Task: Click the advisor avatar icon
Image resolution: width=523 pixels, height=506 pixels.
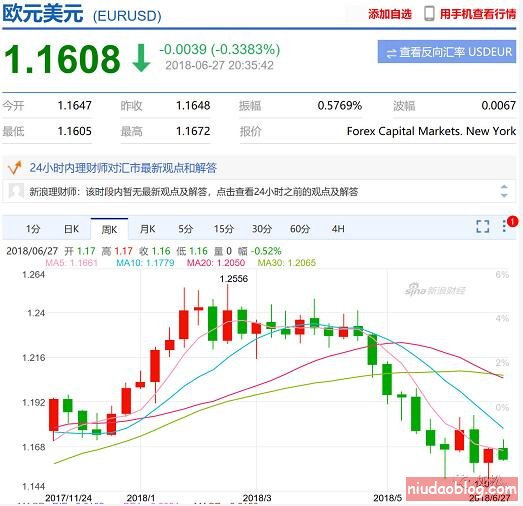Action: (16, 191)
